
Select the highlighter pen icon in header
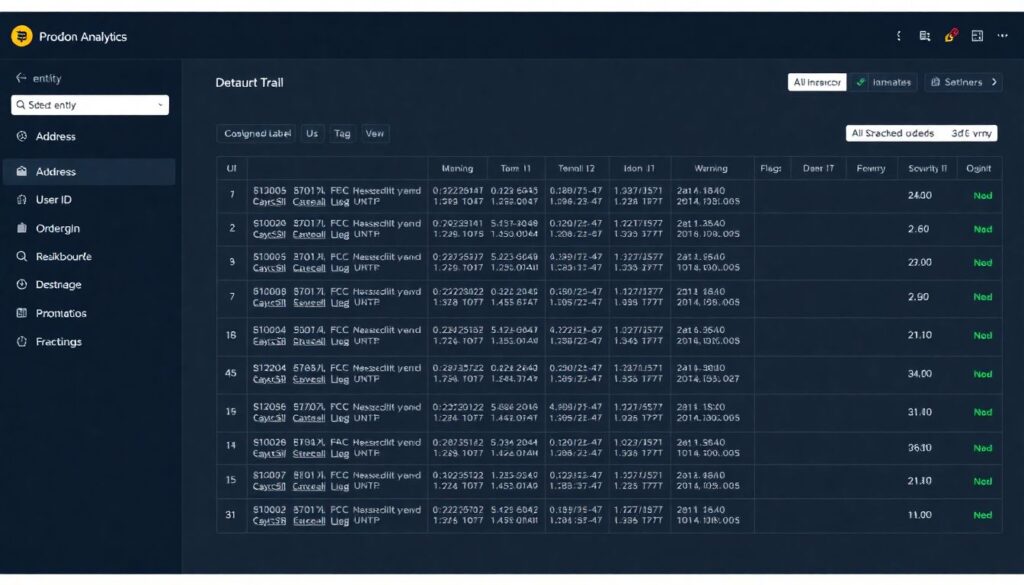tap(950, 35)
